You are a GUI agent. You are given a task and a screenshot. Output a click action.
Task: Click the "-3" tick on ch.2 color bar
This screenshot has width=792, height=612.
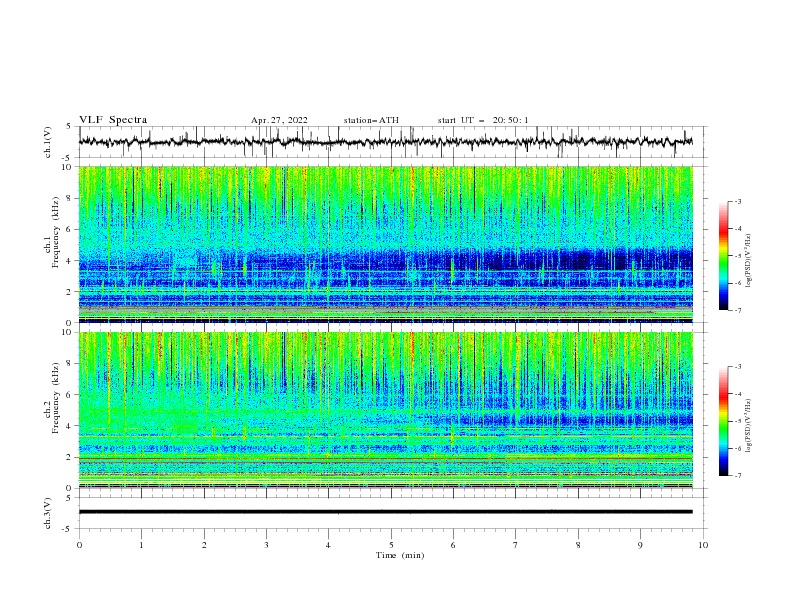(738, 367)
